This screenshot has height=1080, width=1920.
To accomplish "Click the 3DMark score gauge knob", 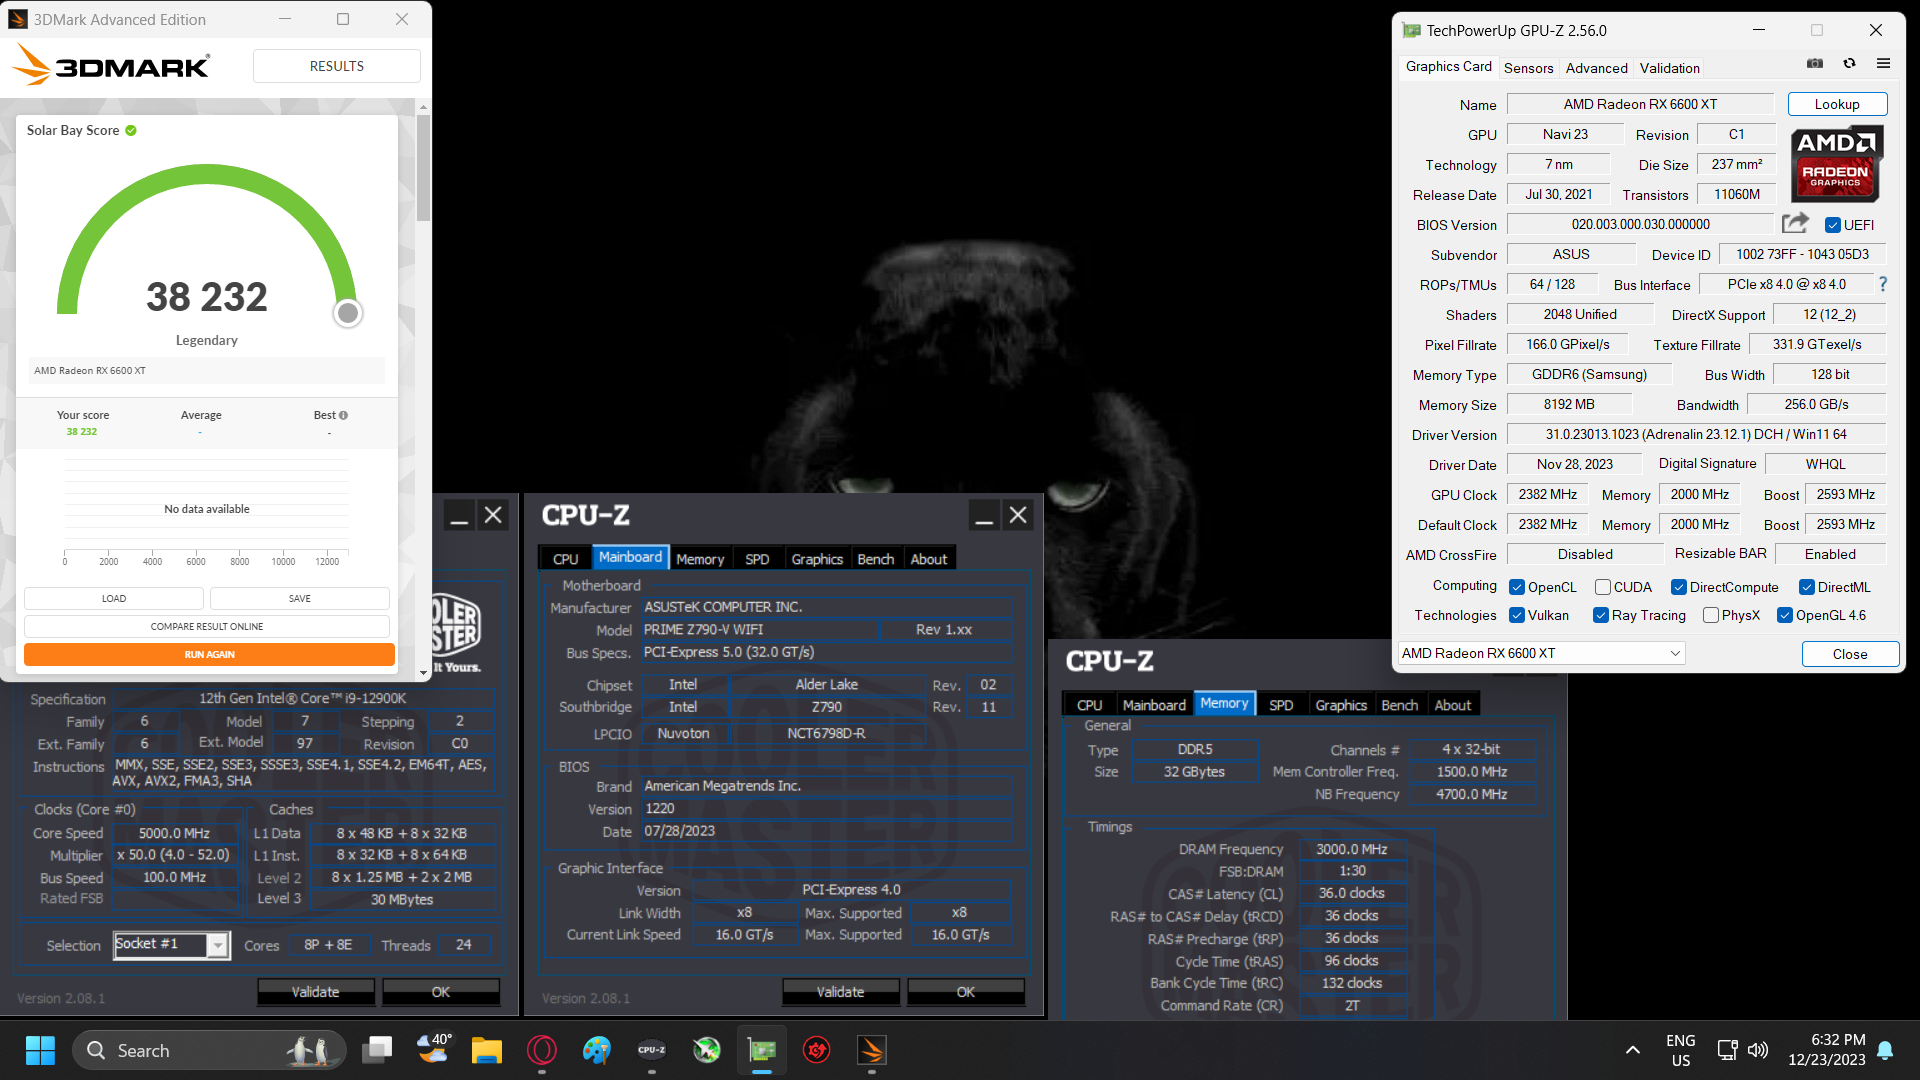I will (347, 313).
